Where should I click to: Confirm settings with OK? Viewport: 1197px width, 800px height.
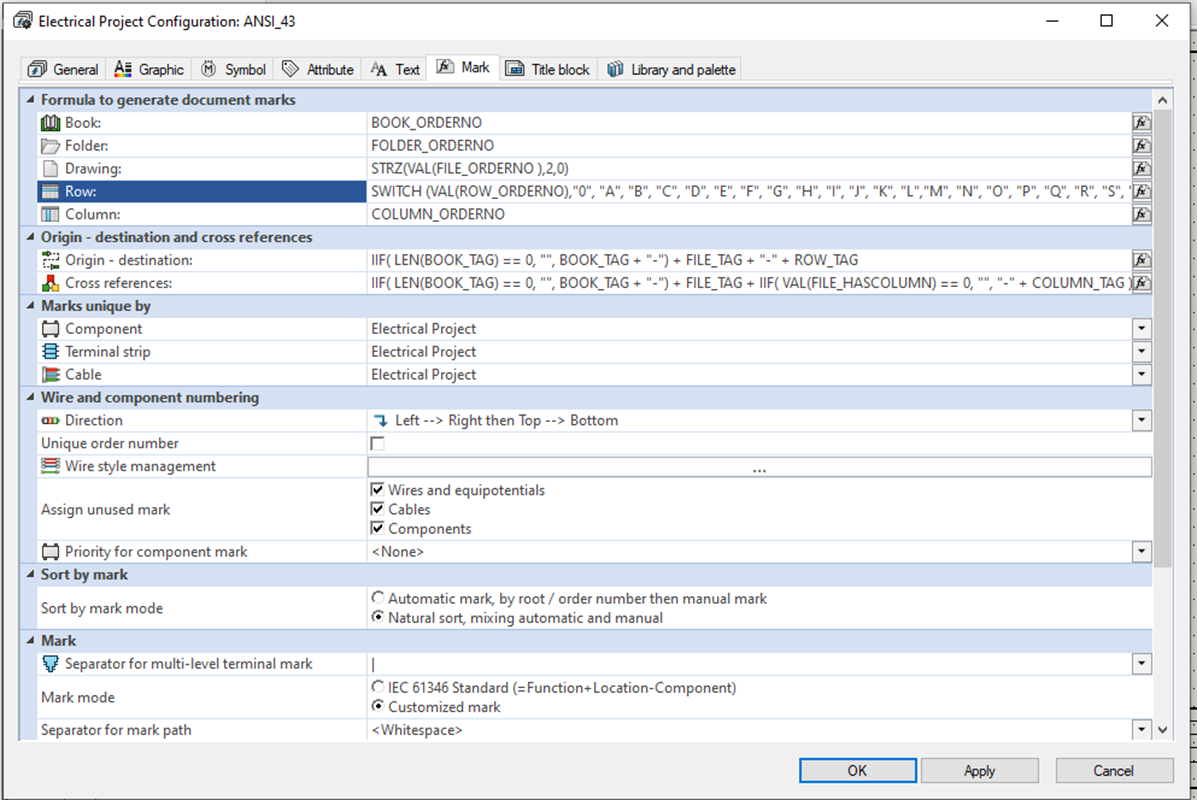click(857, 770)
